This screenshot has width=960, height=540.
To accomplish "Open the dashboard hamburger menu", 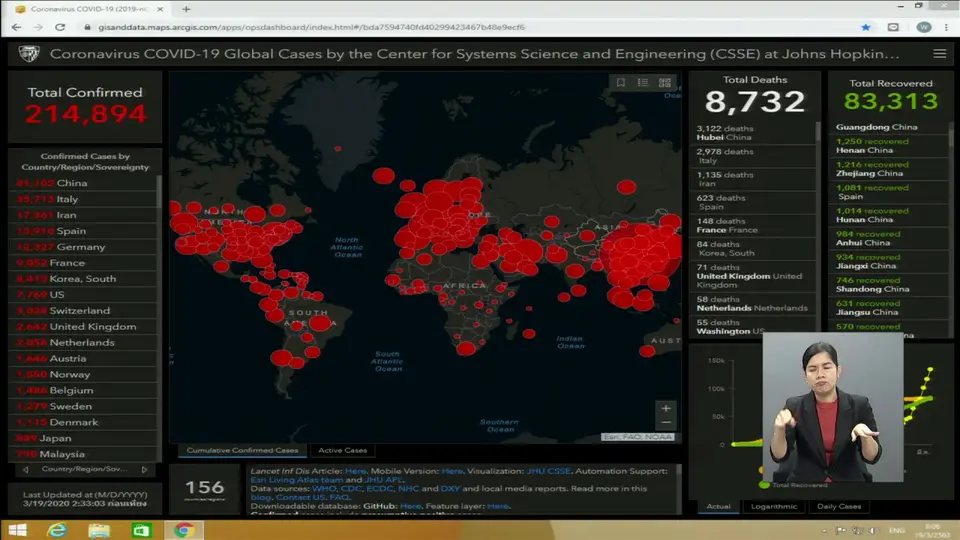I will tap(939, 54).
